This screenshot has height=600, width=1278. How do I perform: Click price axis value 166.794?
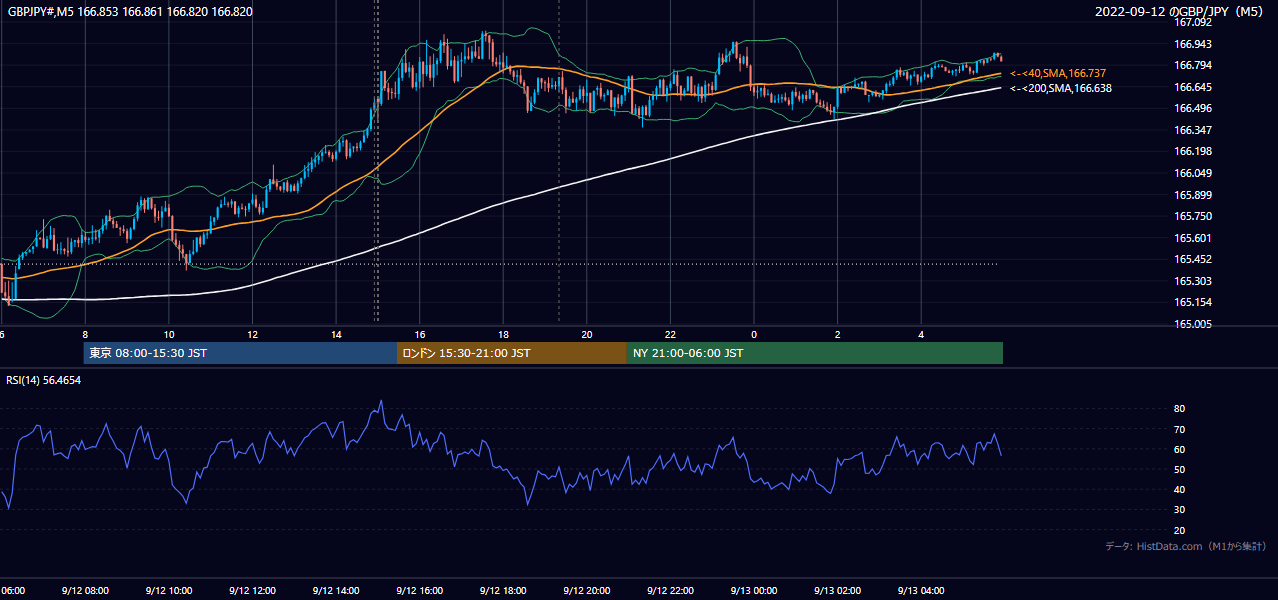[1193, 65]
